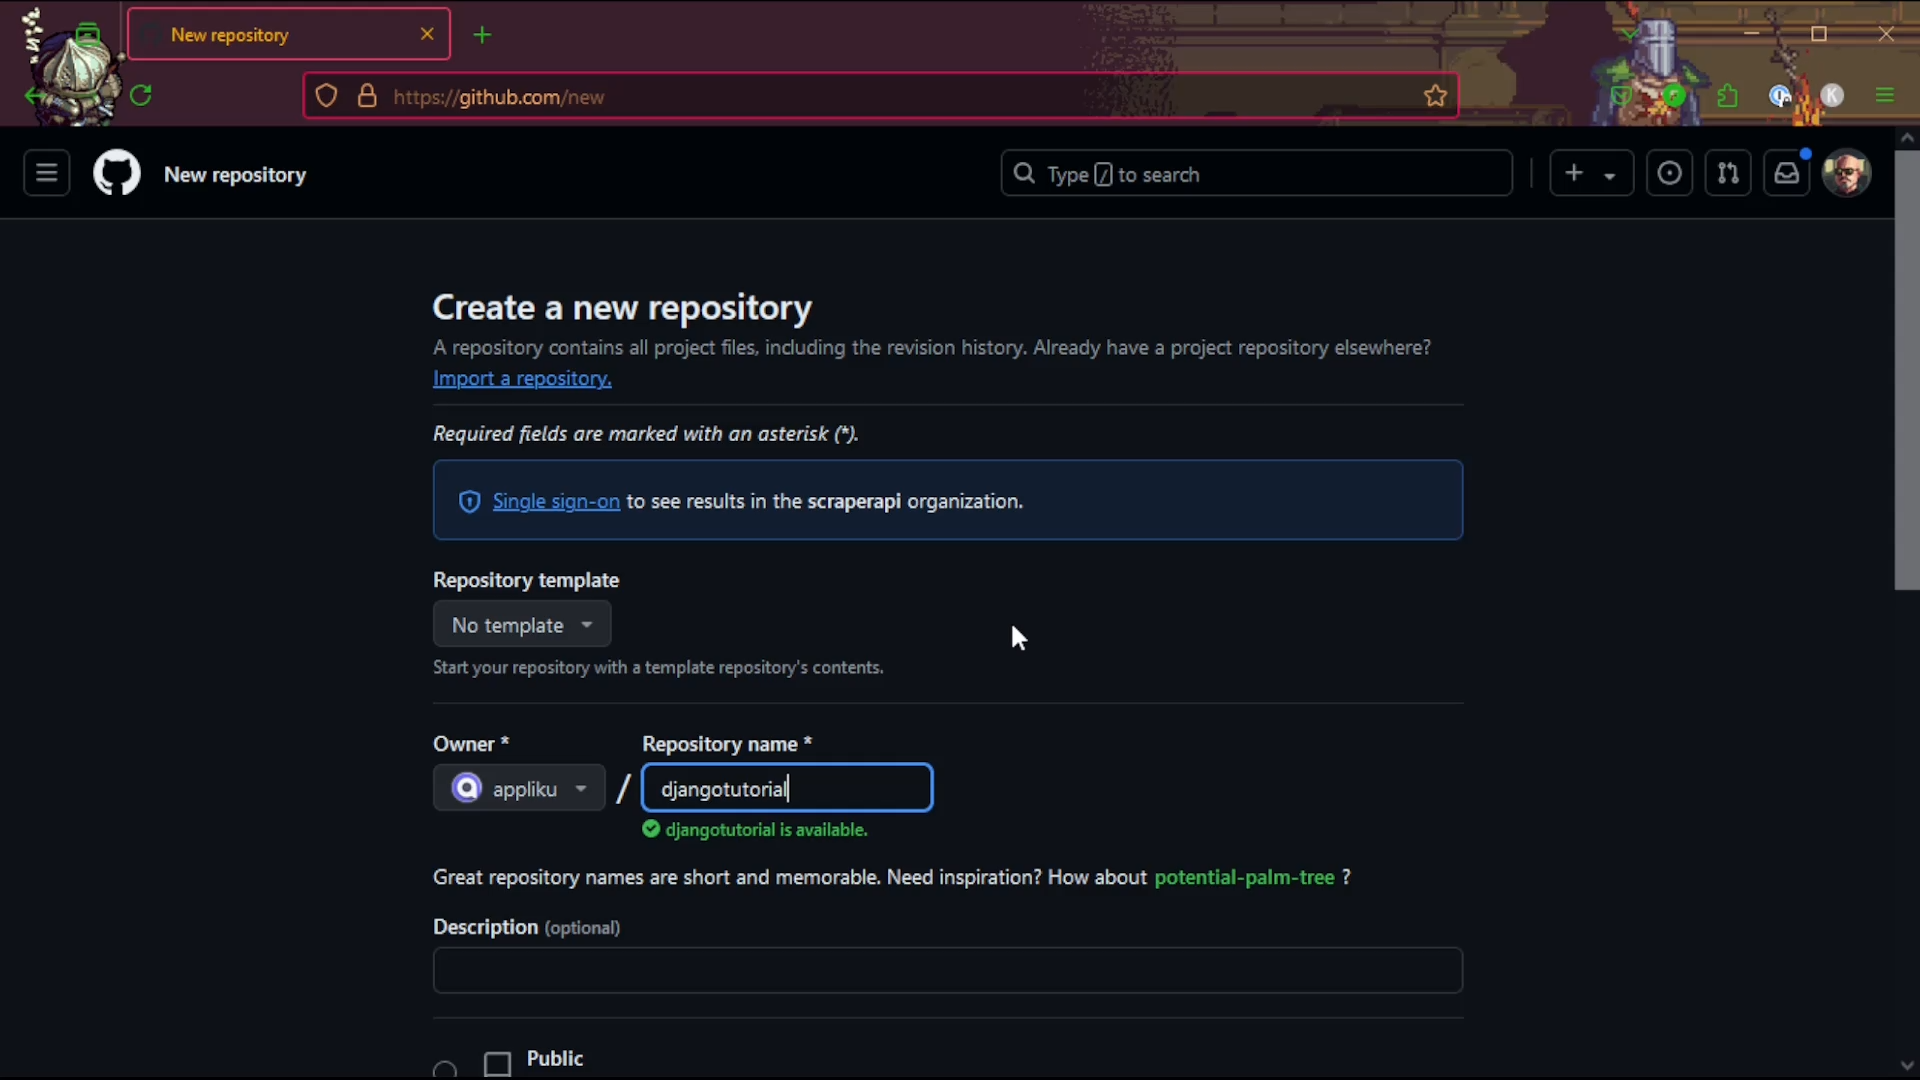Reload the current page
Image resolution: width=1920 pixels, height=1080 pixels.
click(140, 95)
